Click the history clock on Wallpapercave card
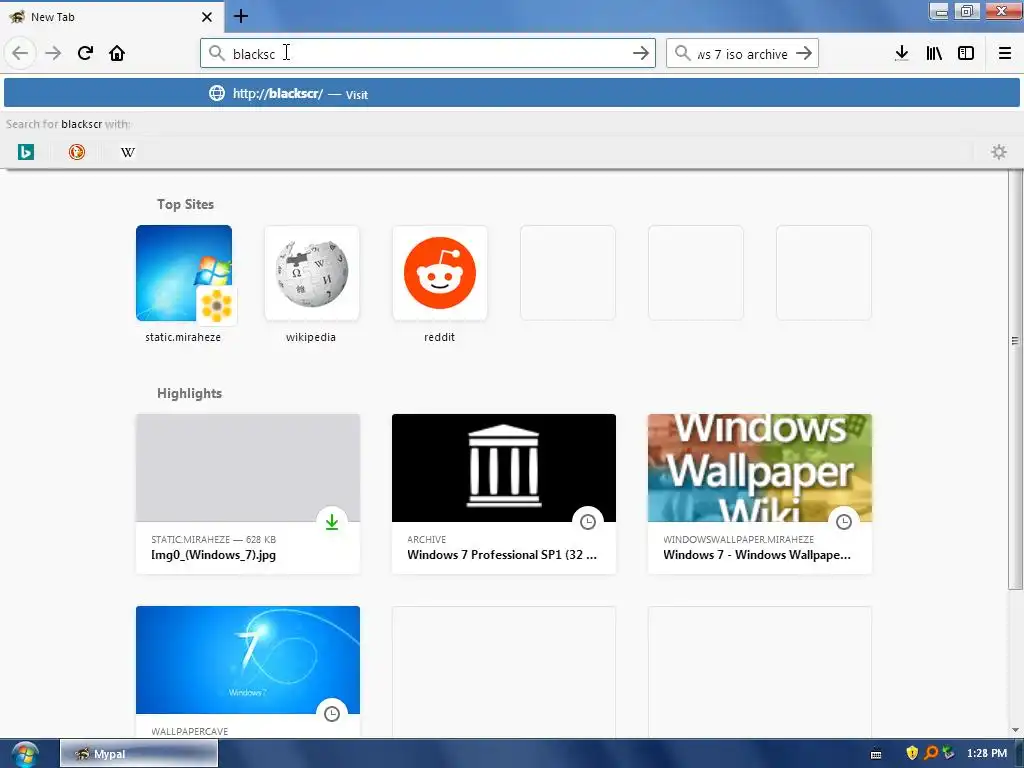This screenshot has width=1024, height=768. 332,714
